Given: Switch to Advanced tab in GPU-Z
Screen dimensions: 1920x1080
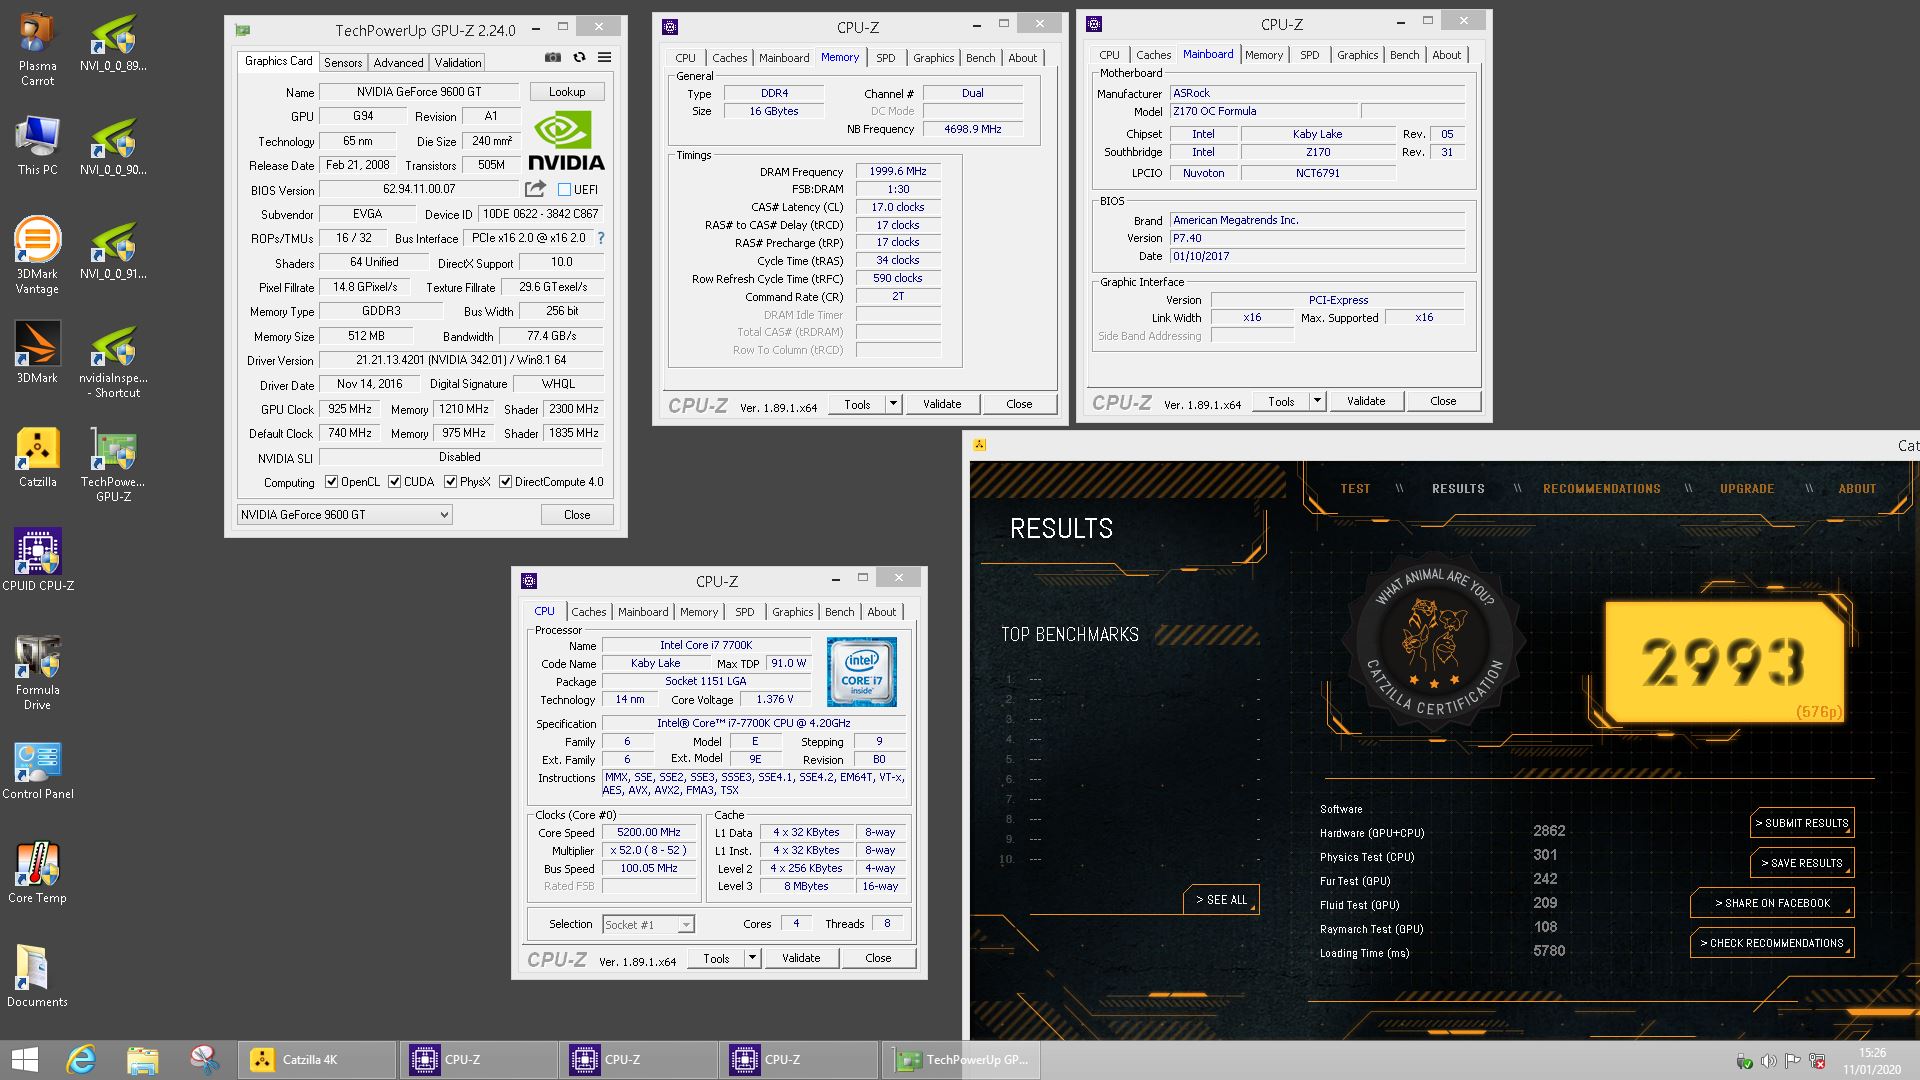Looking at the screenshot, I should [x=398, y=62].
